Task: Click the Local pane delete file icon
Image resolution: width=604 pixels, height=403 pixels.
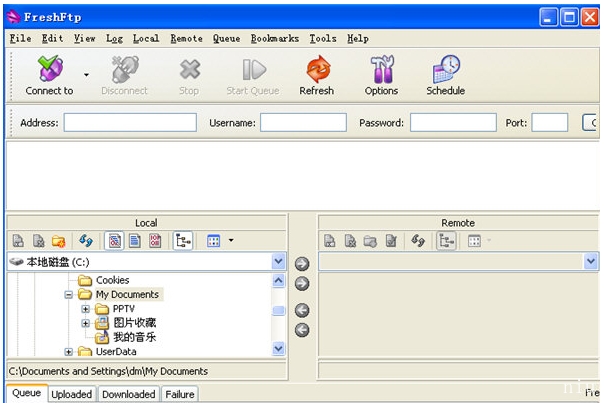Action: (x=38, y=241)
